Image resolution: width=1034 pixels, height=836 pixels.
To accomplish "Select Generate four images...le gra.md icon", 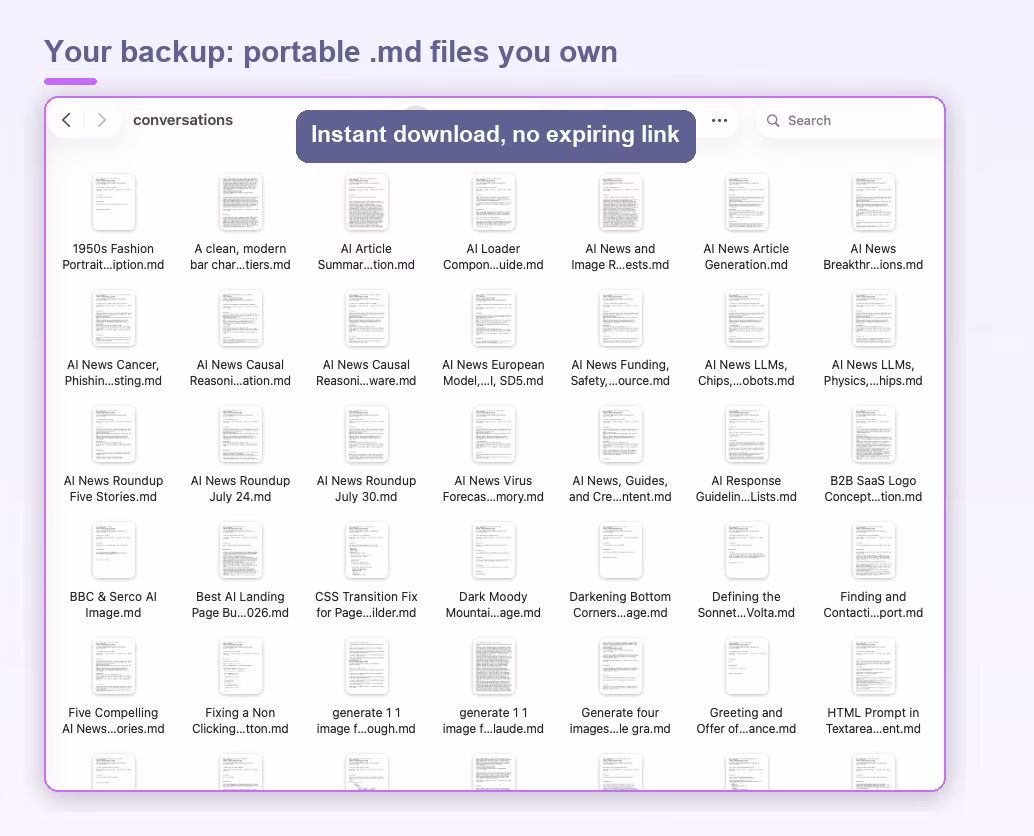I will pos(620,667).
